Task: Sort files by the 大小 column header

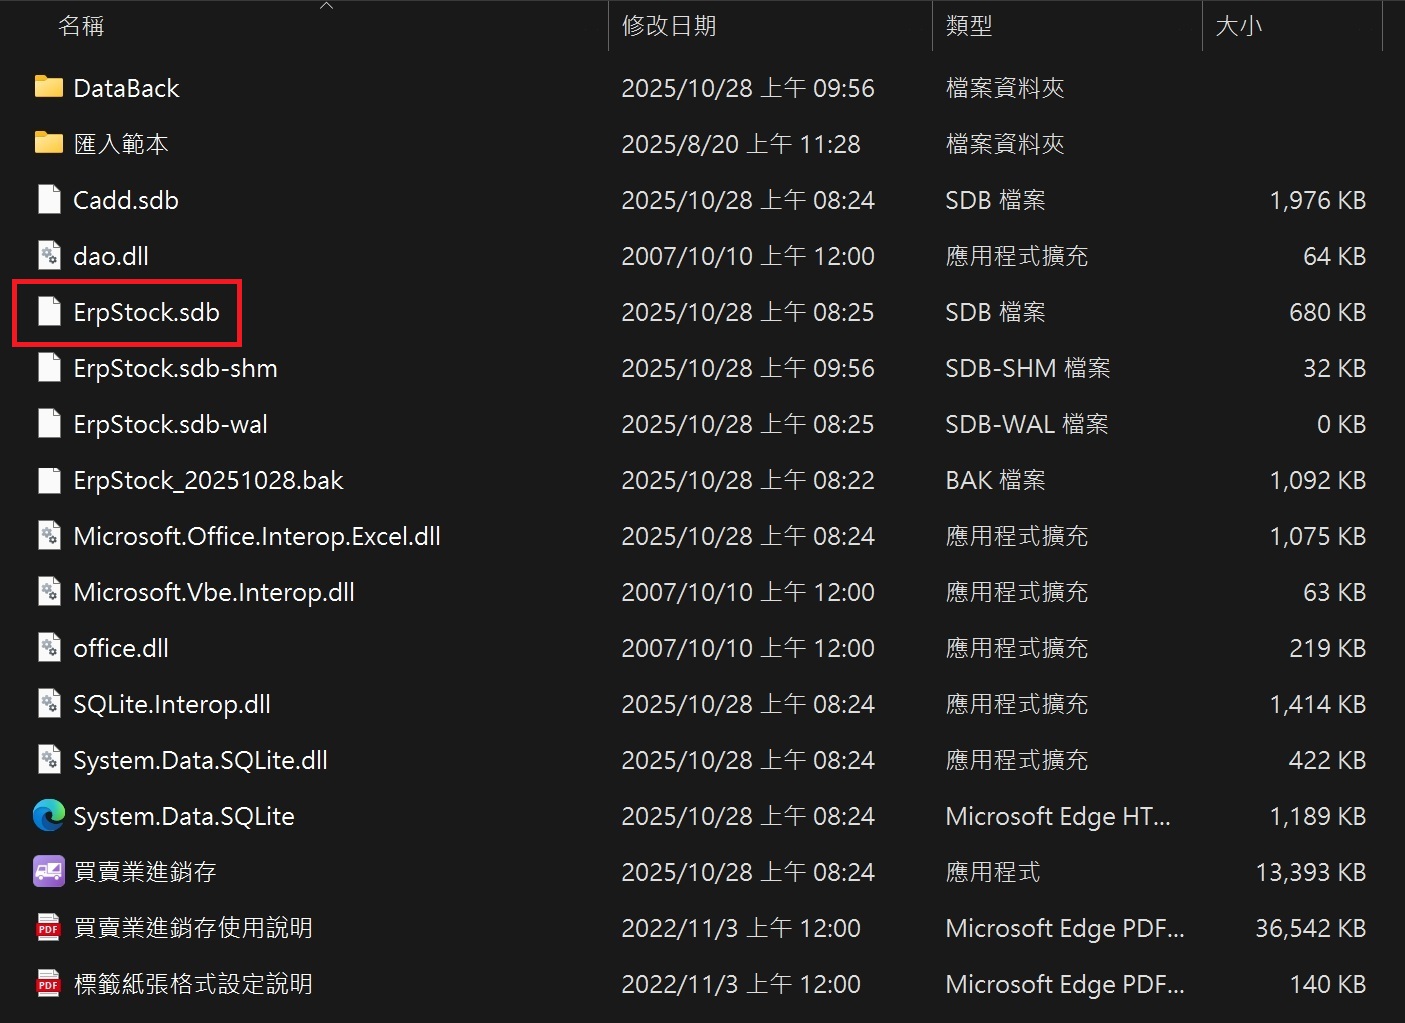Action: click(1239, 25)
